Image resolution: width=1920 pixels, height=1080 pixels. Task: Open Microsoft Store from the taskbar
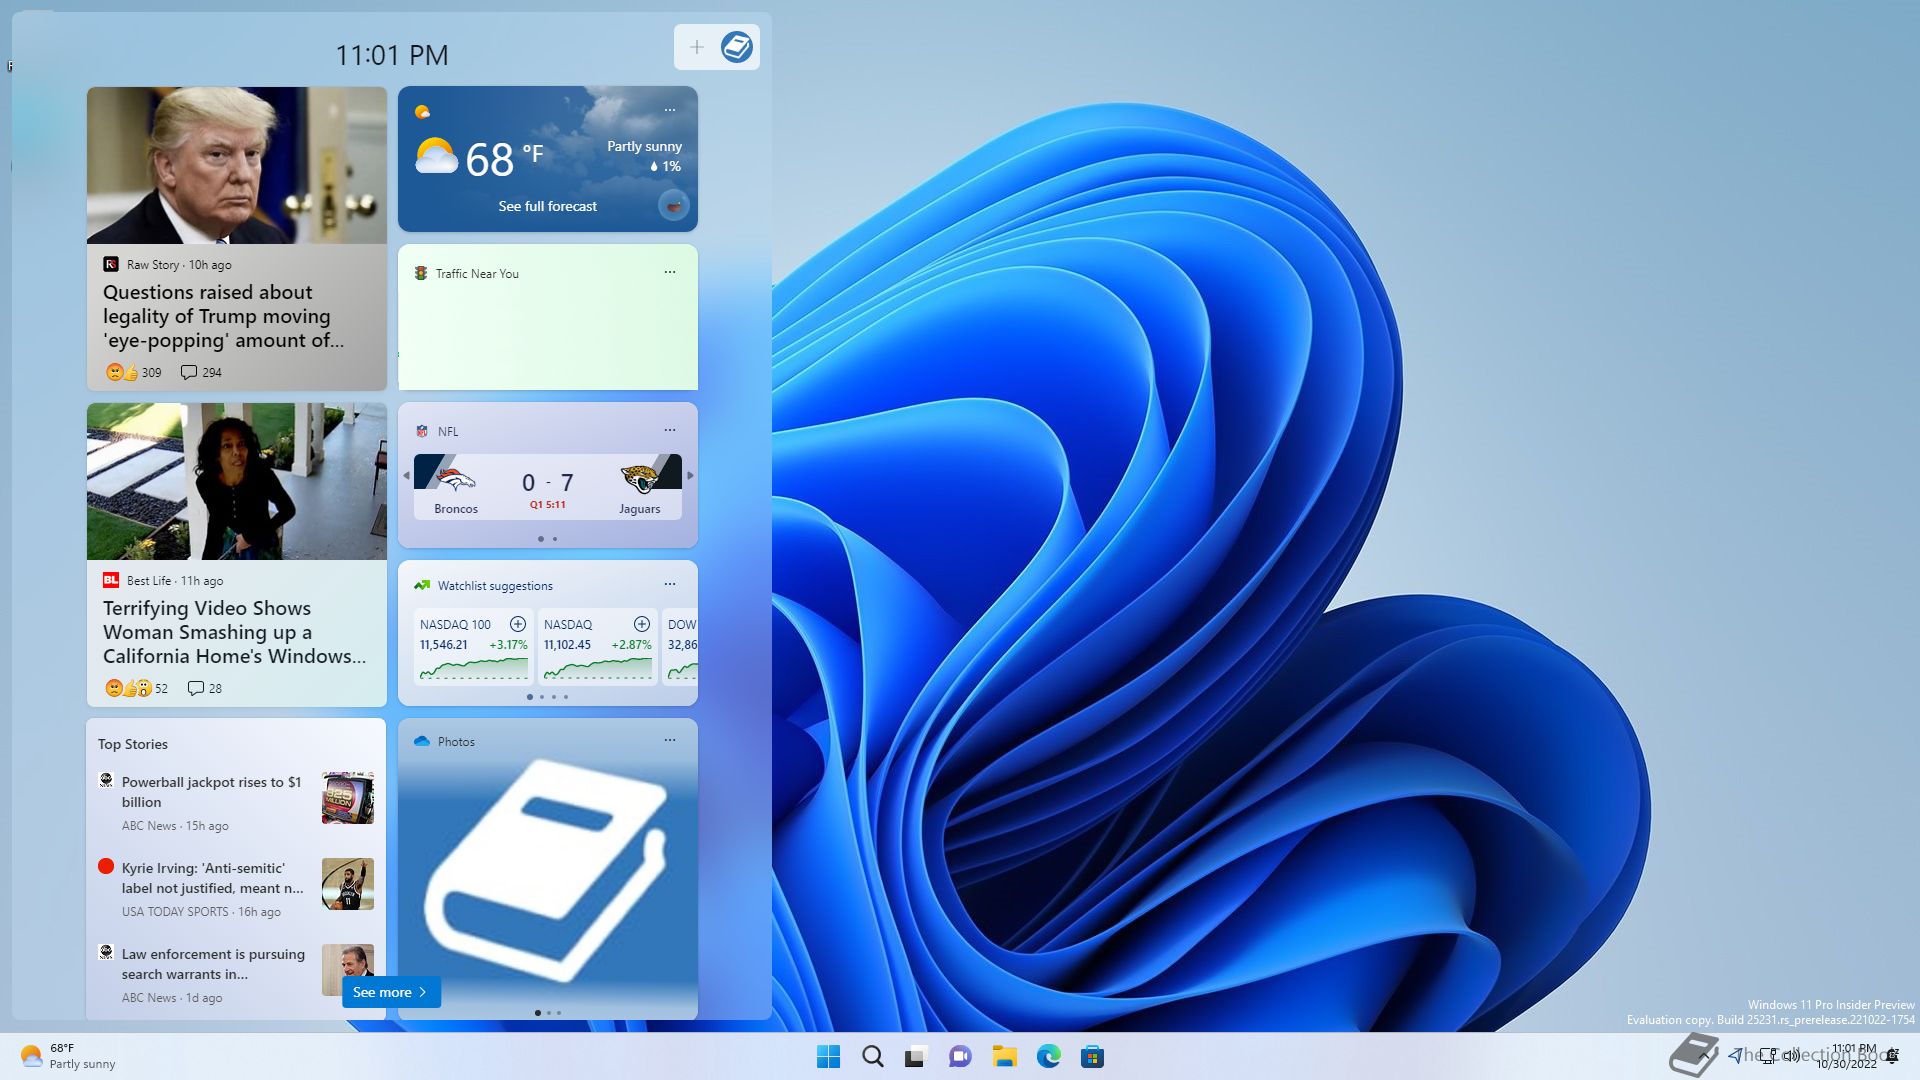tap(1092, 1056)
